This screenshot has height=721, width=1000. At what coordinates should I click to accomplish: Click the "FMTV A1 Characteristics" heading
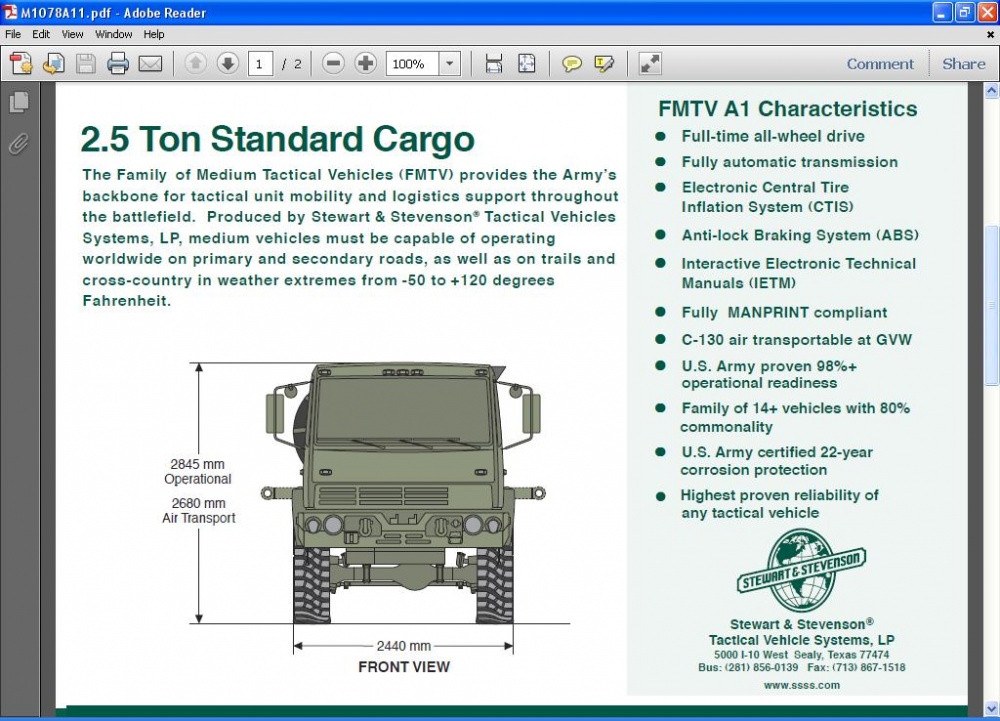788,109
